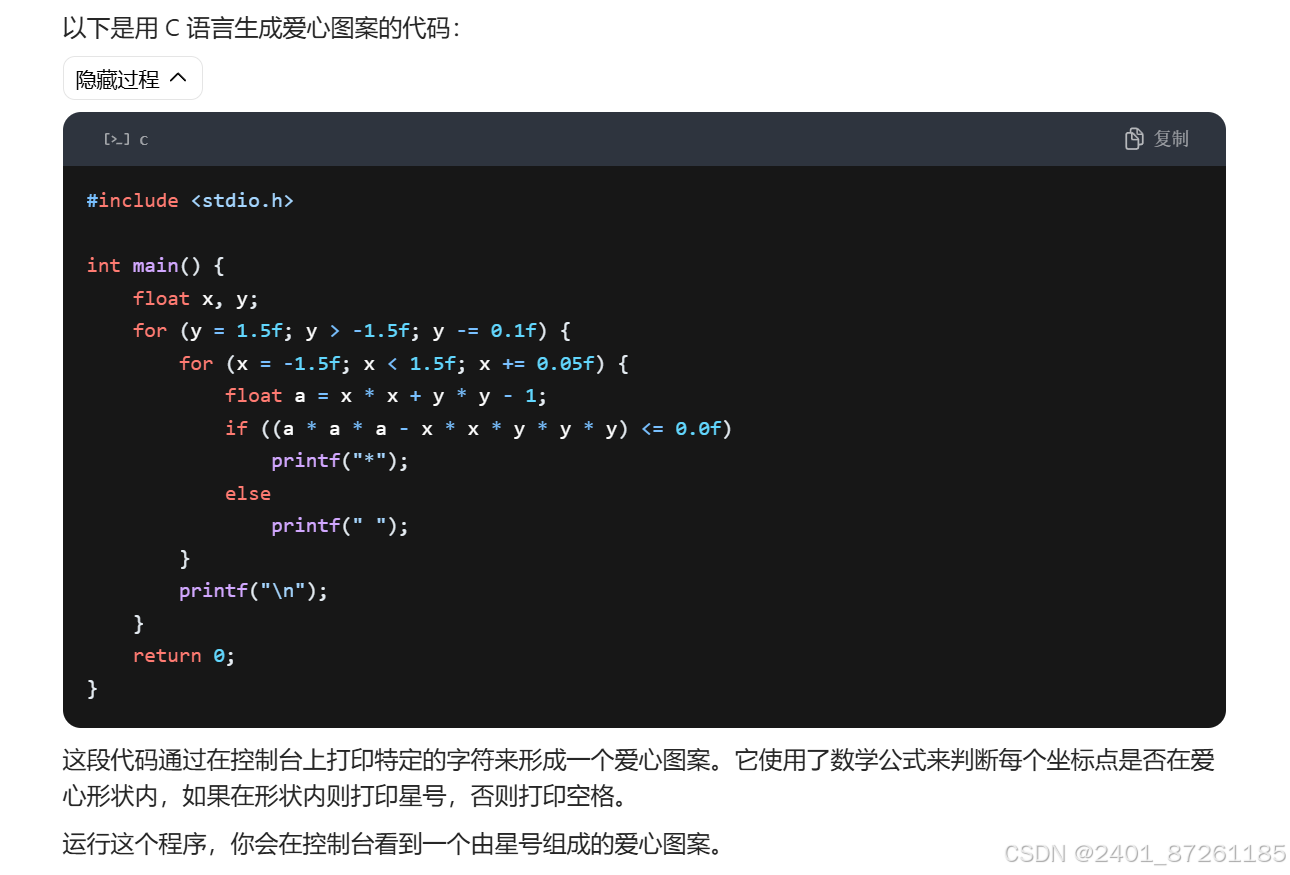Click the heading 以下是用 C 语言生成爱心图案的代码
1290x875 pixels.
tap(261, 27)
